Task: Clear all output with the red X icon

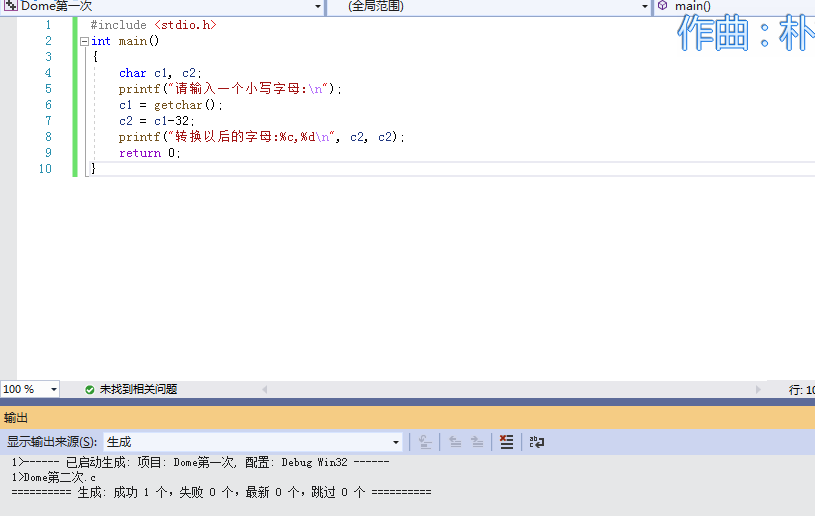Action: 506,442
